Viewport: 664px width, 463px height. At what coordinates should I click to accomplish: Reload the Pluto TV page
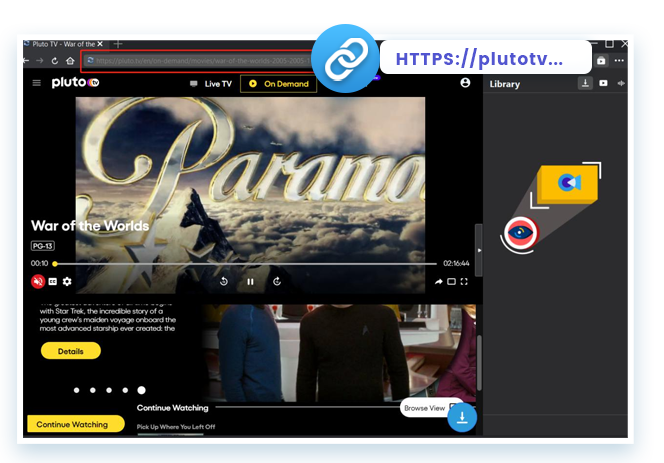pyautogui.click(x=55, y=61)
